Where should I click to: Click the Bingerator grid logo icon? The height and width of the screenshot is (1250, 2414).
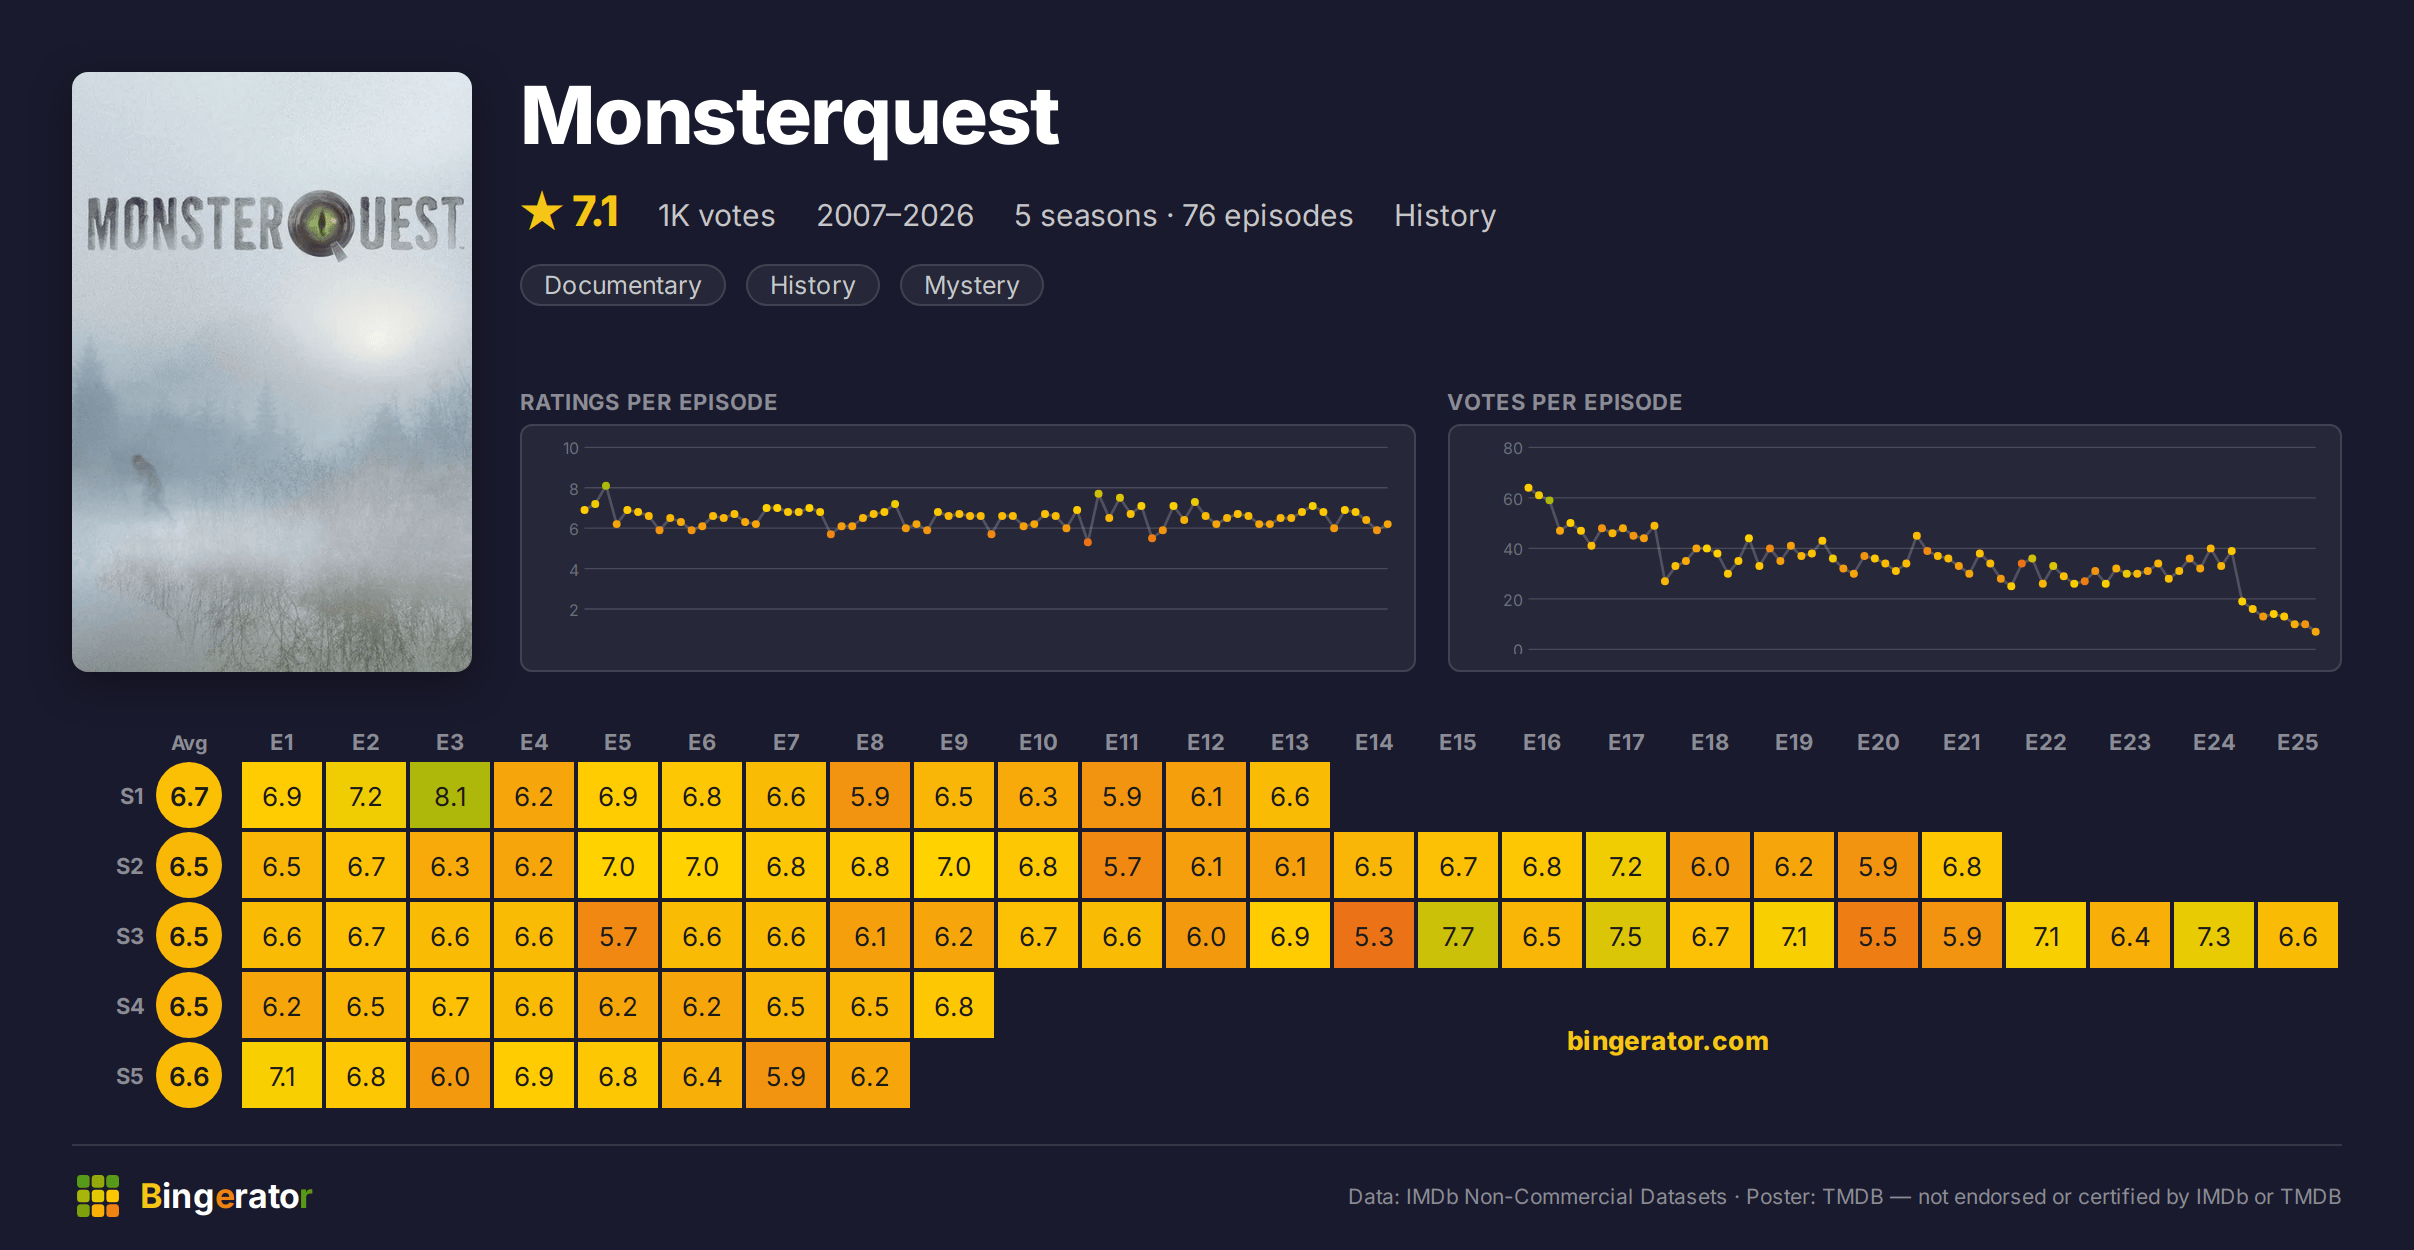point(98,1196)
